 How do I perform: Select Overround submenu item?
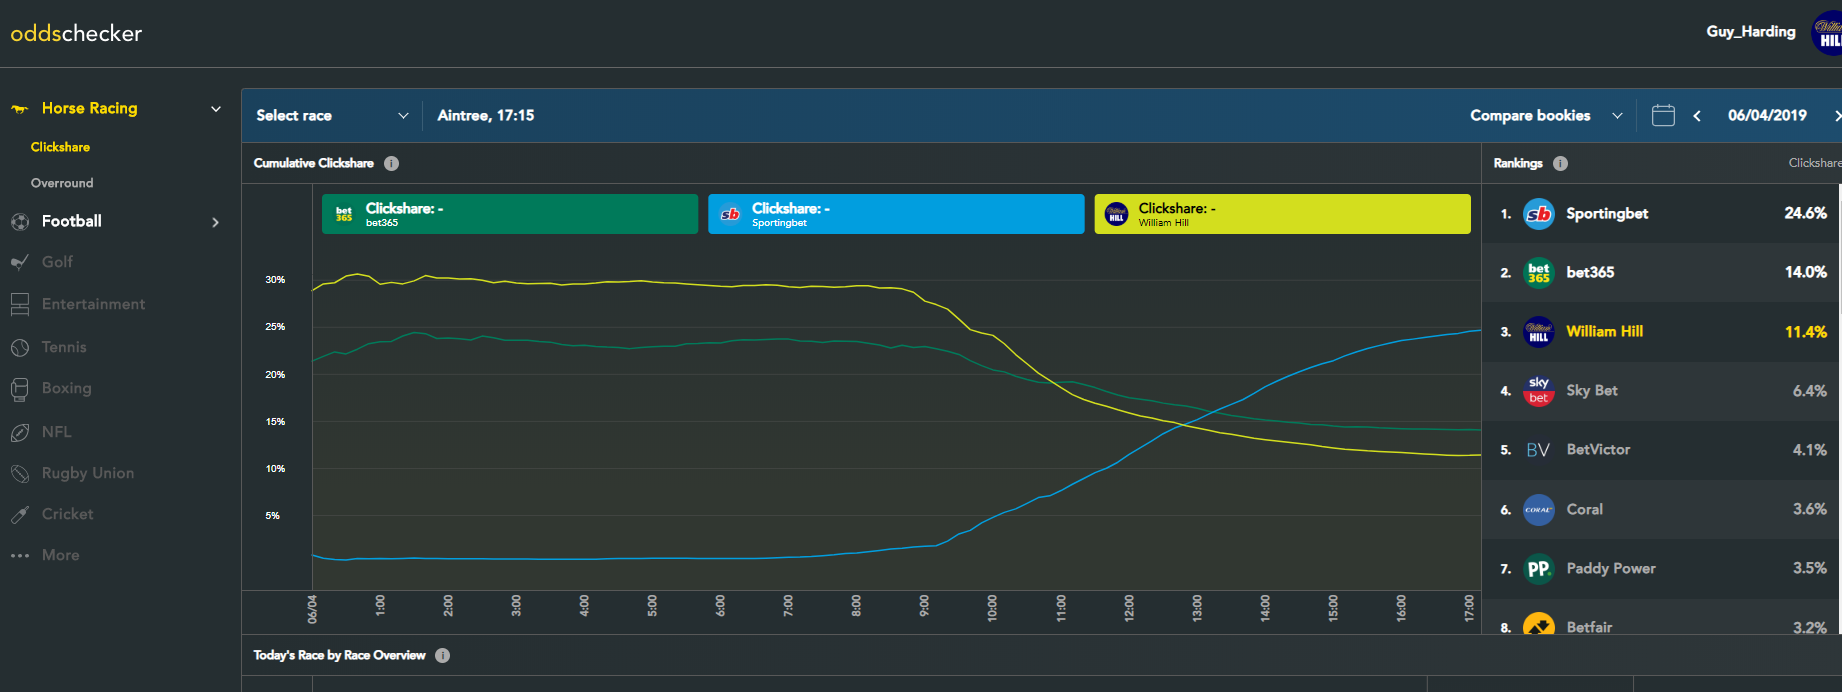point(62,183)
